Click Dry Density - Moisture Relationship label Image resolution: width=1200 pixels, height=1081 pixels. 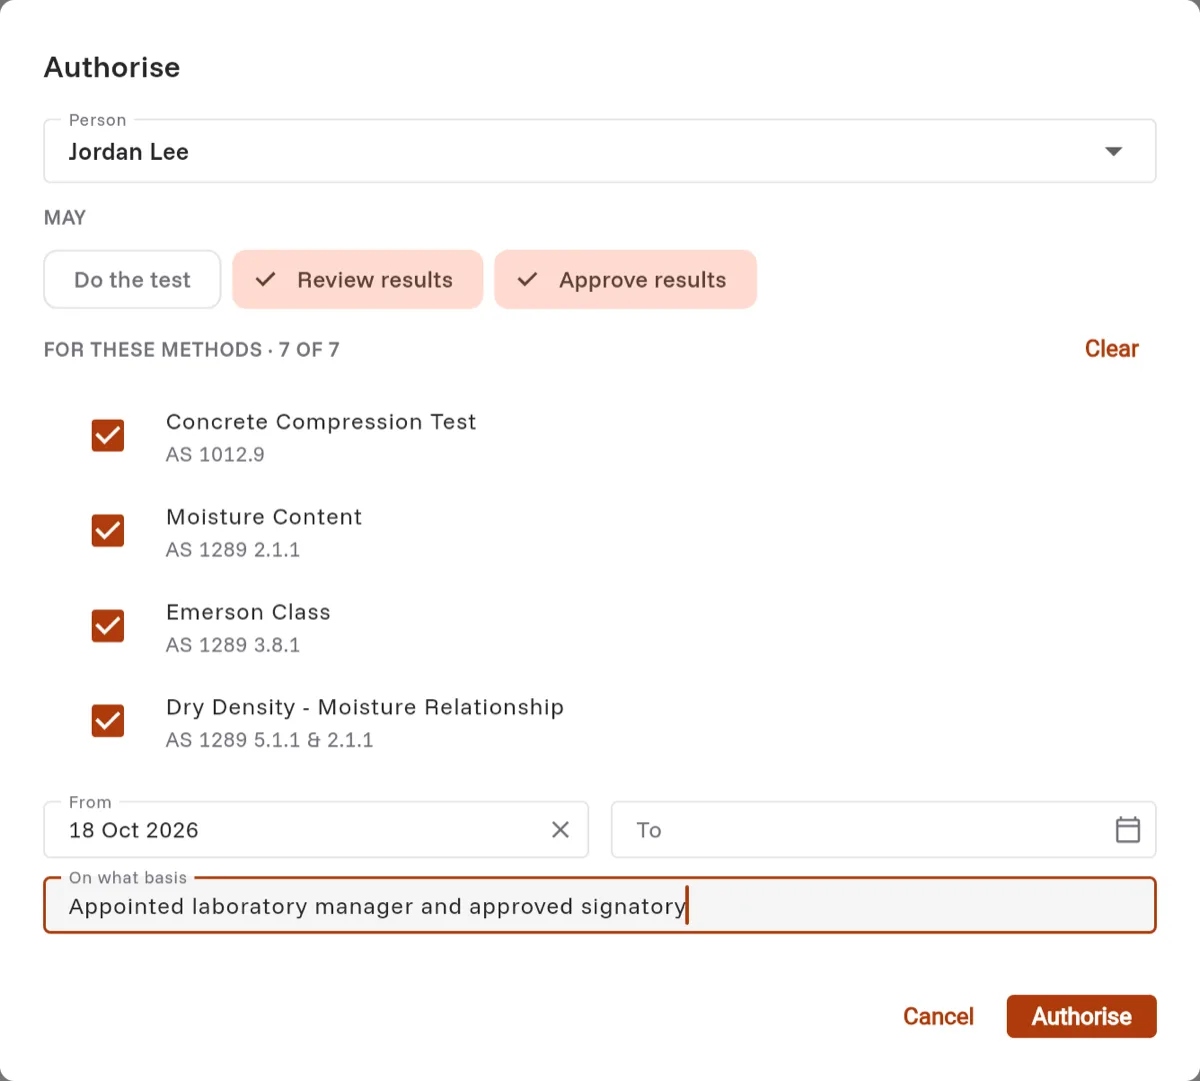tap(365, 707)
